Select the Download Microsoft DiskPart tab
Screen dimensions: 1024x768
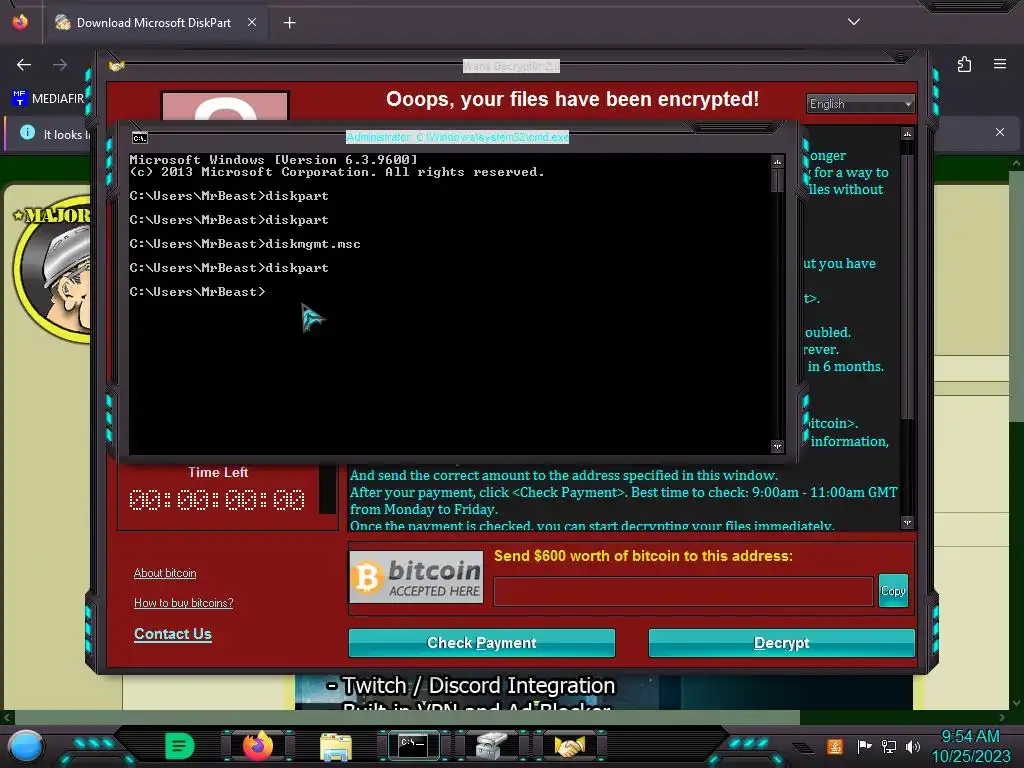[x=155, y=23]
